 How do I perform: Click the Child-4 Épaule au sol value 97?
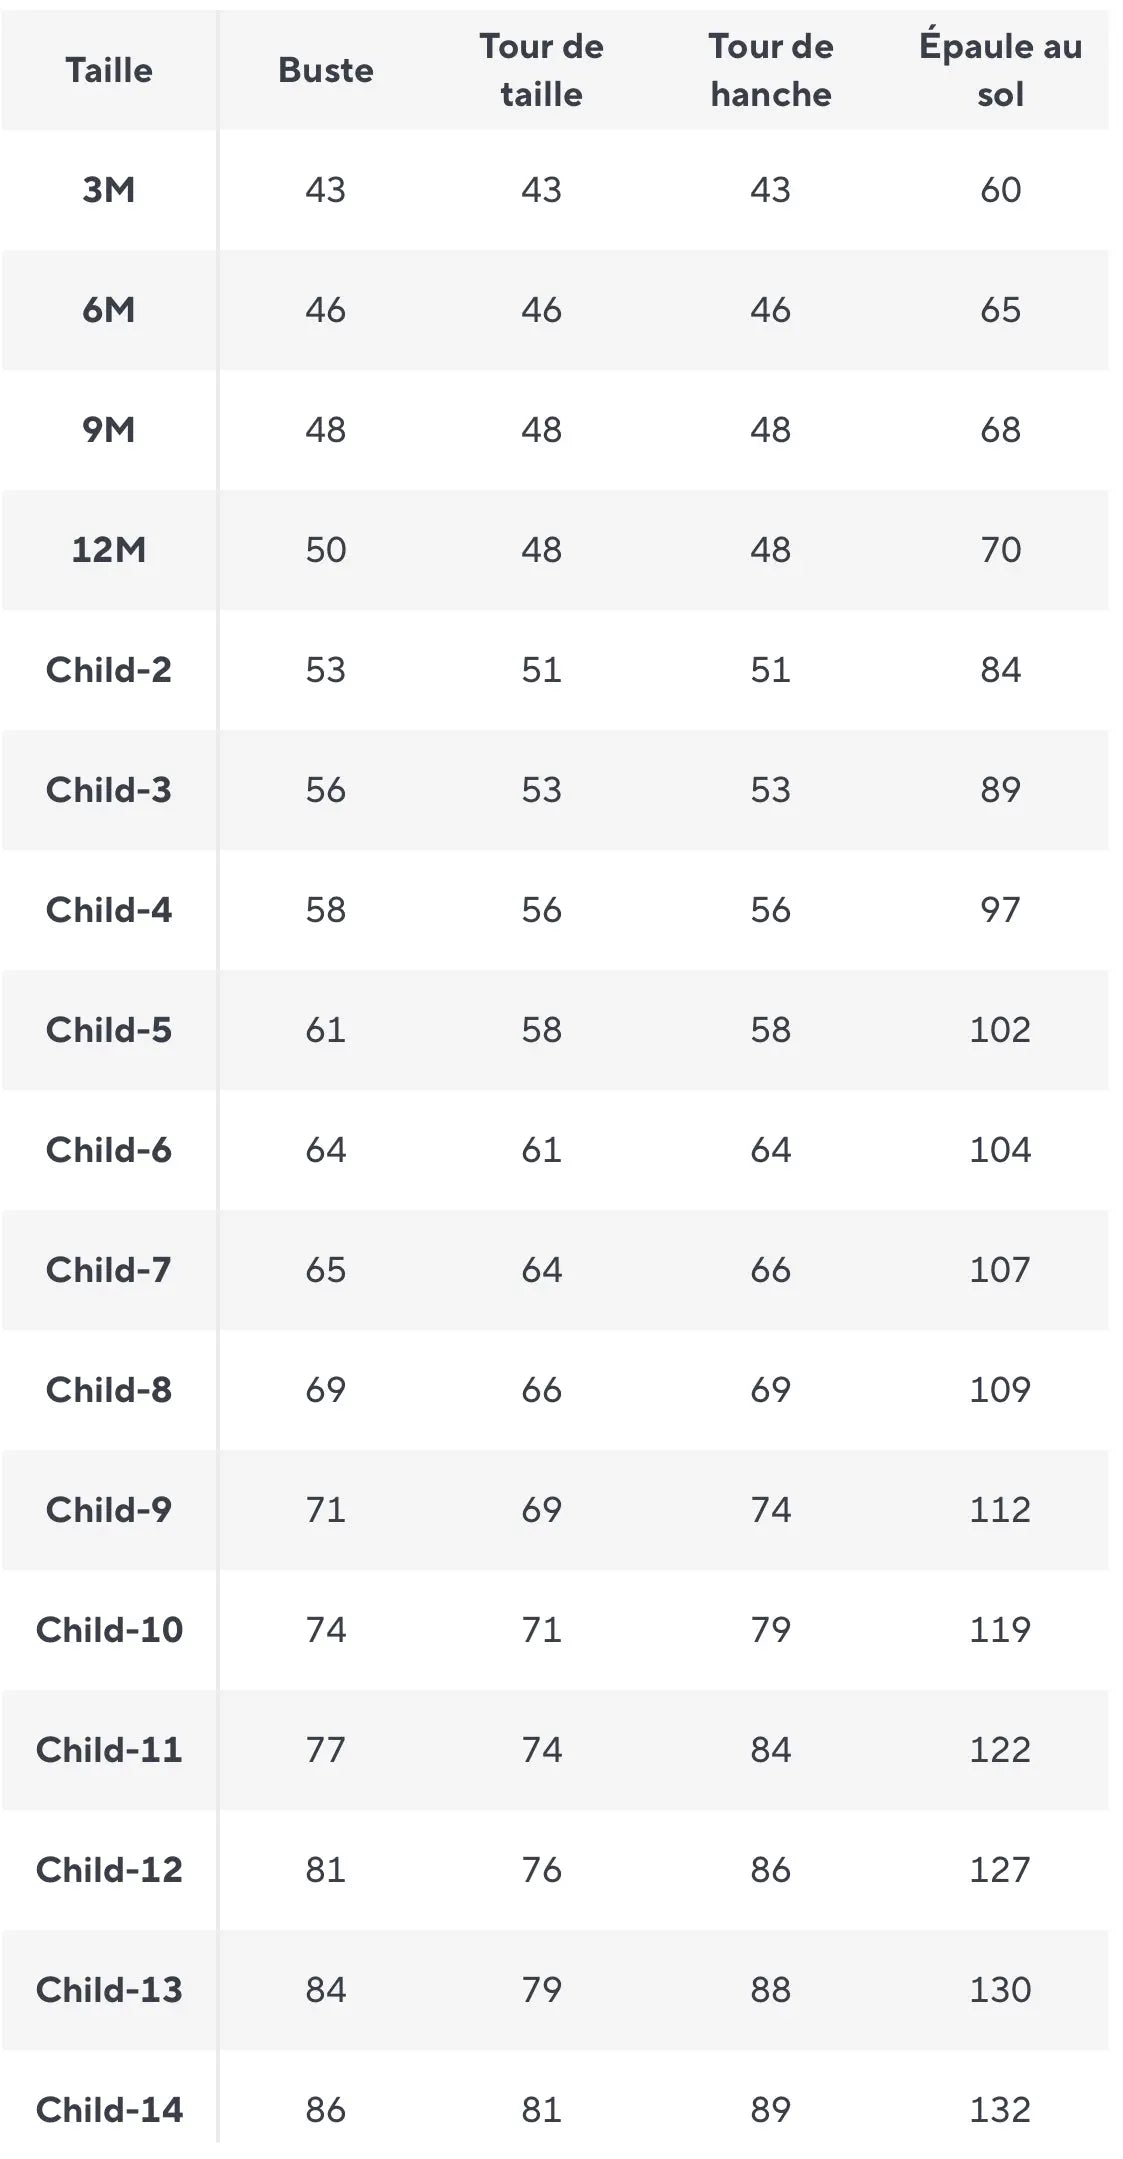tap(1000, 910)
